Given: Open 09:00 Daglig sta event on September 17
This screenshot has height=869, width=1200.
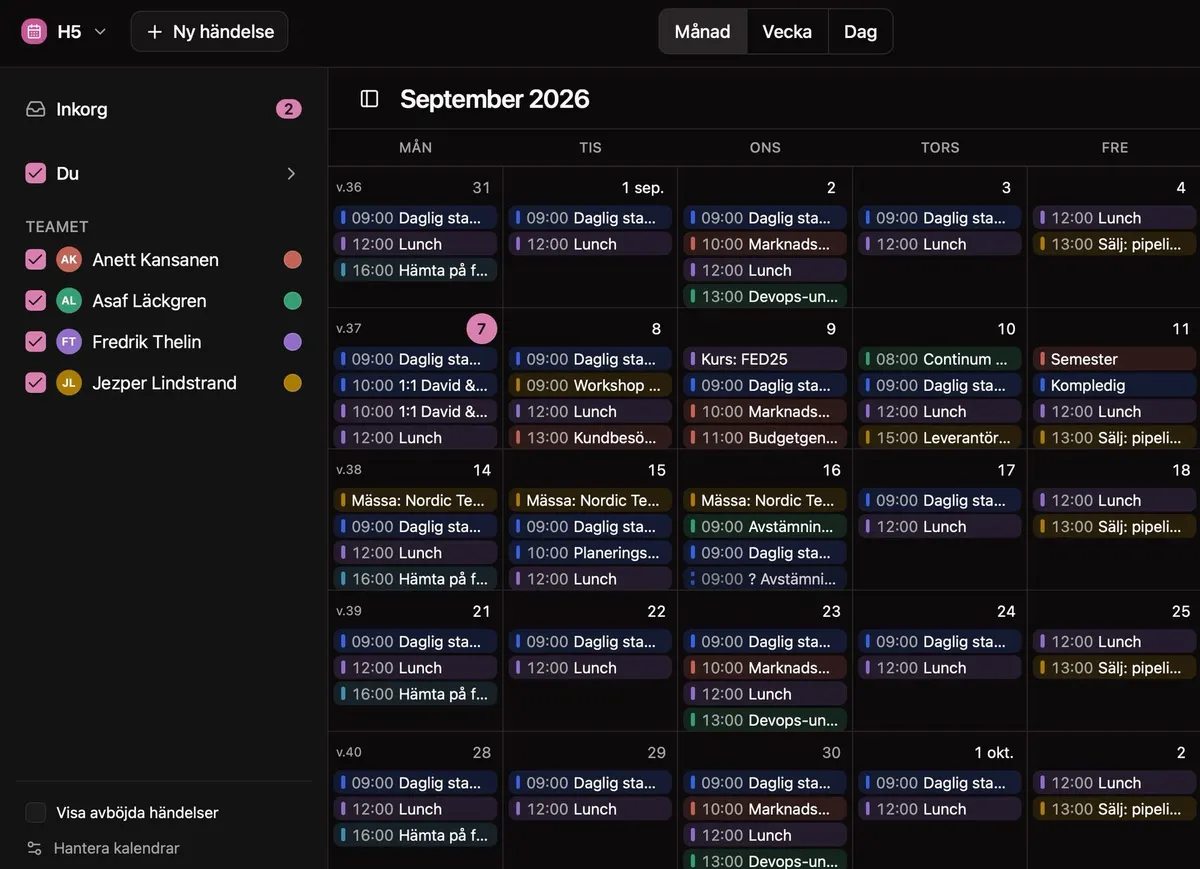Looking at the screenshot, I should pos(940,500).
